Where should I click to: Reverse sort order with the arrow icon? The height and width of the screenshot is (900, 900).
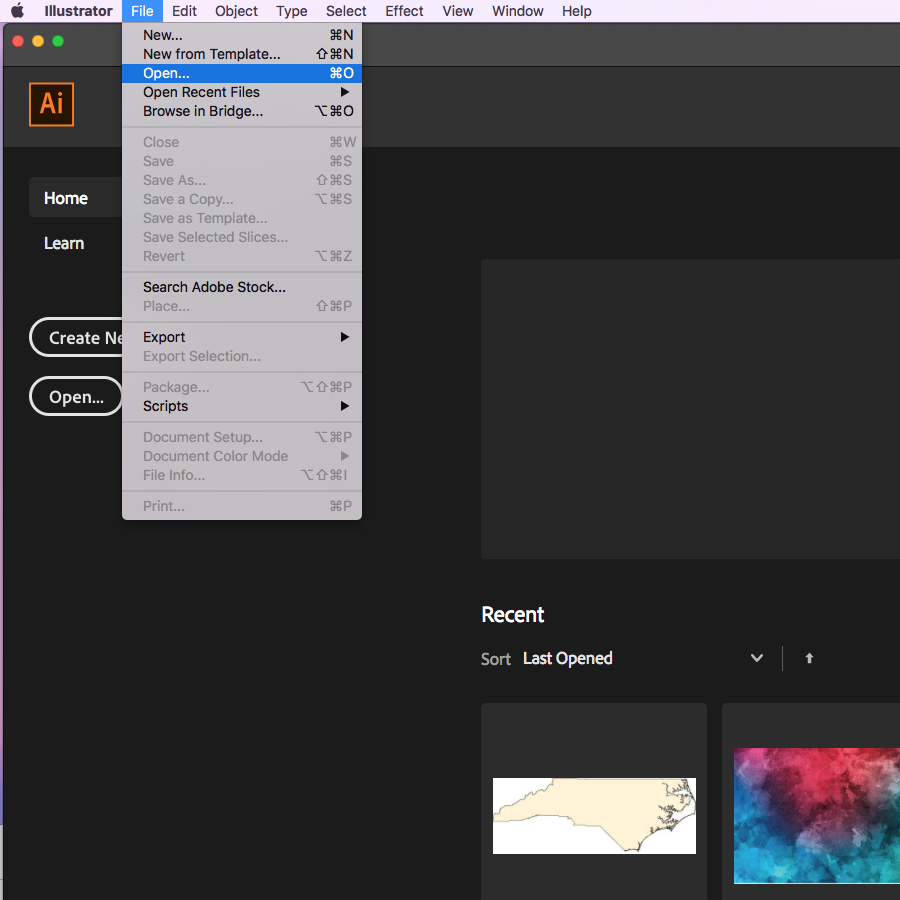tap(809, 658)
